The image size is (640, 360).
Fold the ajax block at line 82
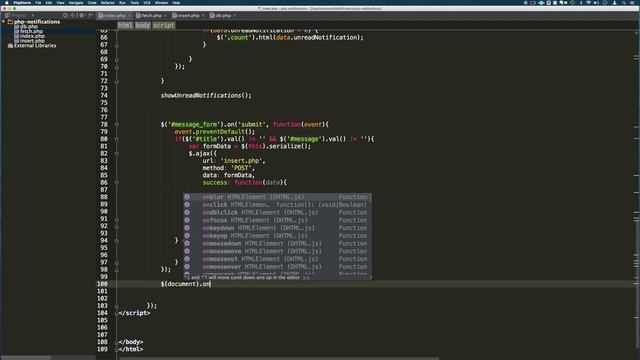pyautogui.click(x=117, y=153)
